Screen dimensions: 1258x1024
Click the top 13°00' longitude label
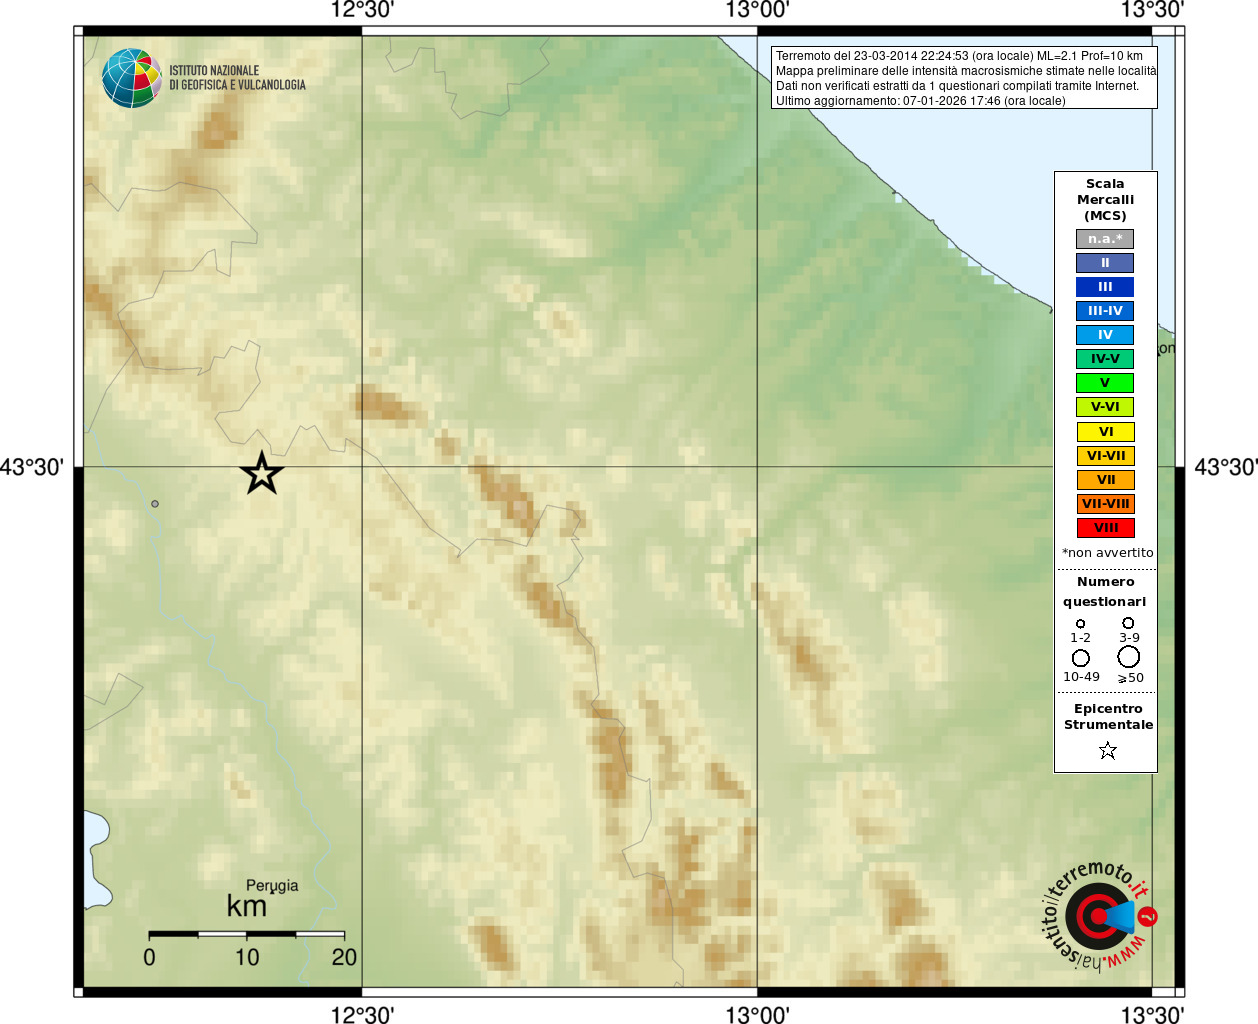point(757,10)
